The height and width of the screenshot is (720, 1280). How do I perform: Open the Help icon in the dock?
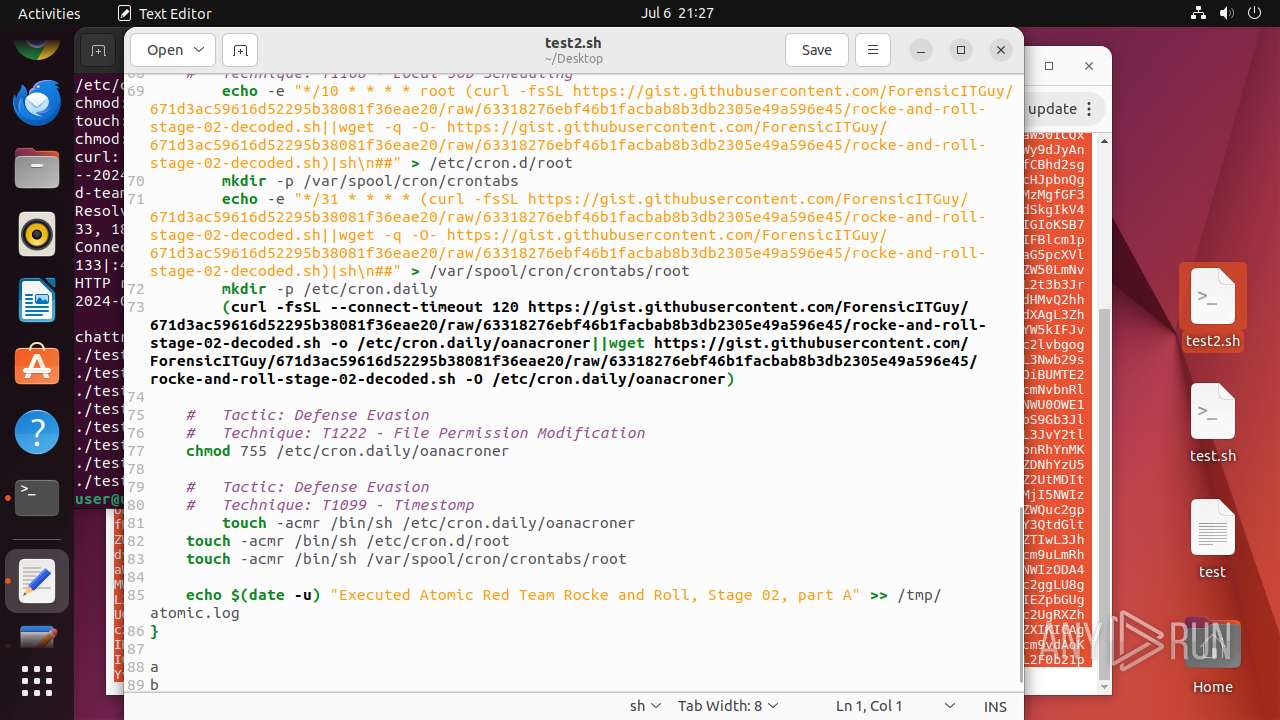[37, 432]
